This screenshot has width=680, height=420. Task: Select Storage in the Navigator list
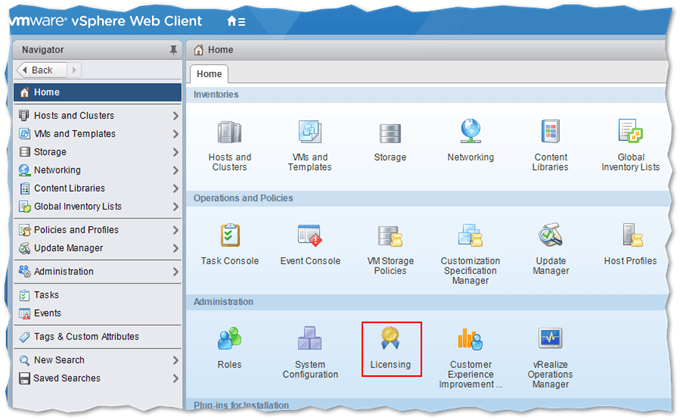click(x=98, y=152)
